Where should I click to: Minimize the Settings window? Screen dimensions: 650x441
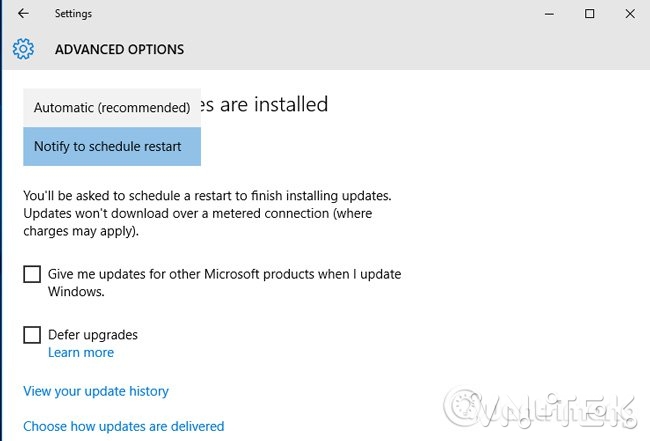tap(549, 14)
